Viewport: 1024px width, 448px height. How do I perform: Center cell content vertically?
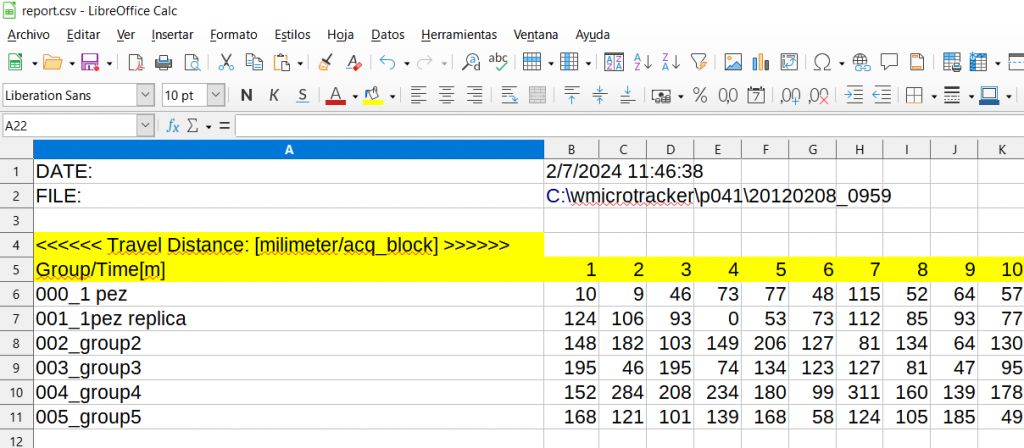(600, 95)
